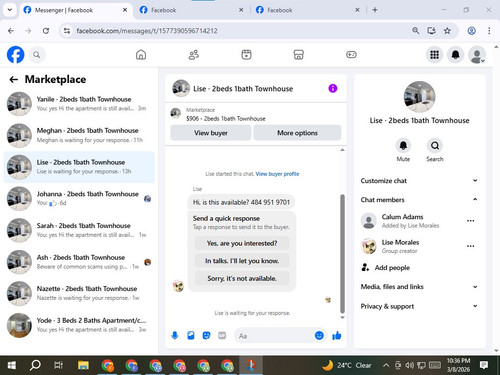
Task: Click the back arrow beside Marketplace
Action: click(14, 79)
